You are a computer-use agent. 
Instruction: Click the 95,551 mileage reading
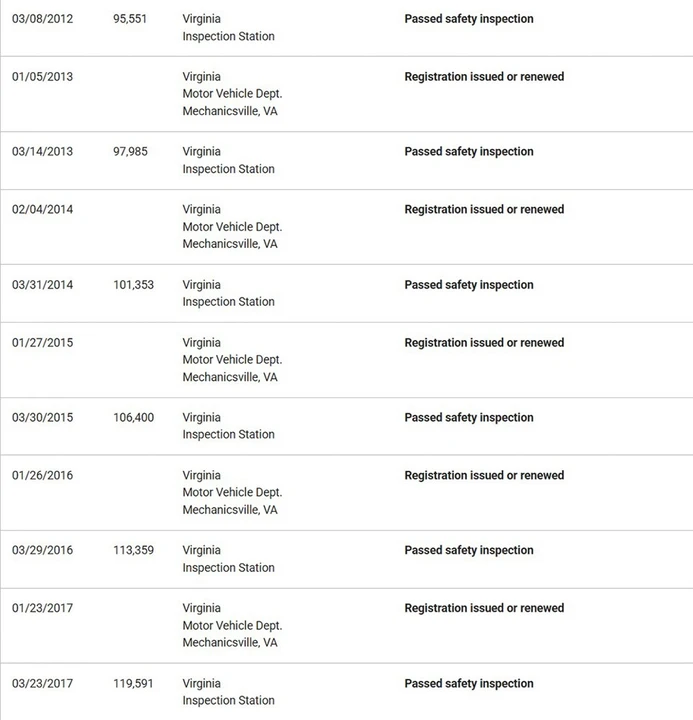[x=130, y=19]
